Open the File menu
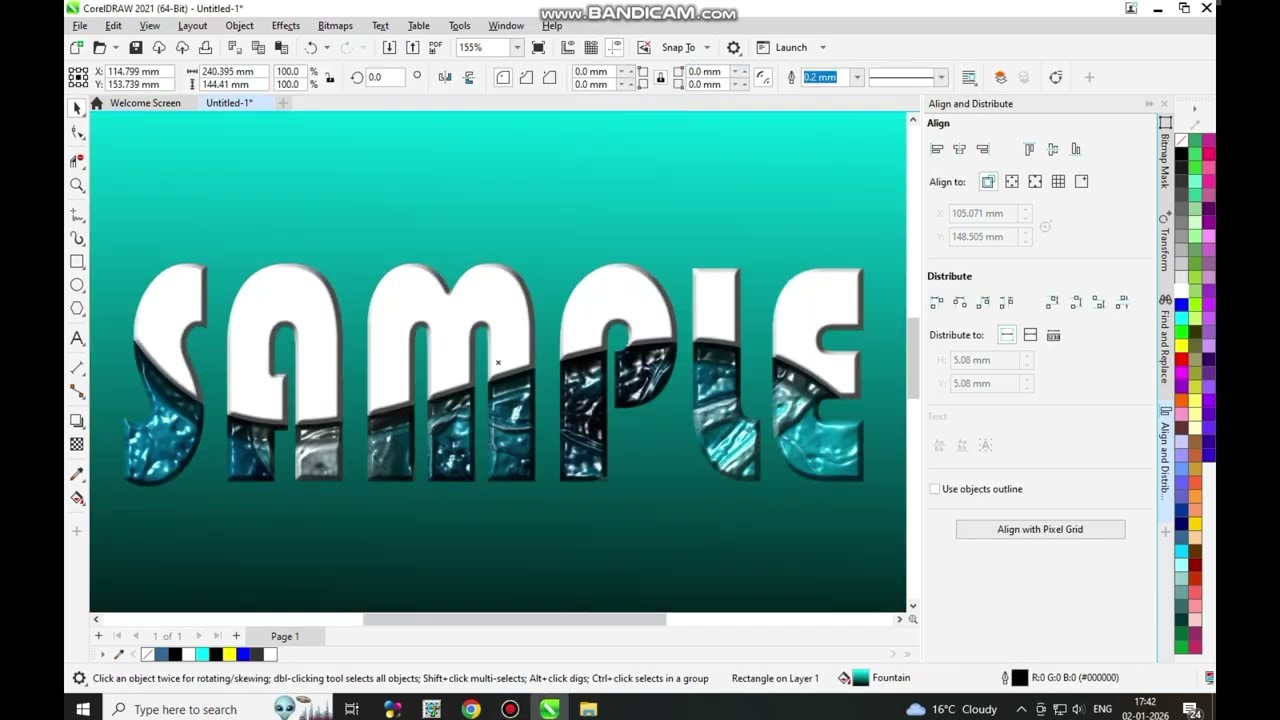 pos(79,26)
